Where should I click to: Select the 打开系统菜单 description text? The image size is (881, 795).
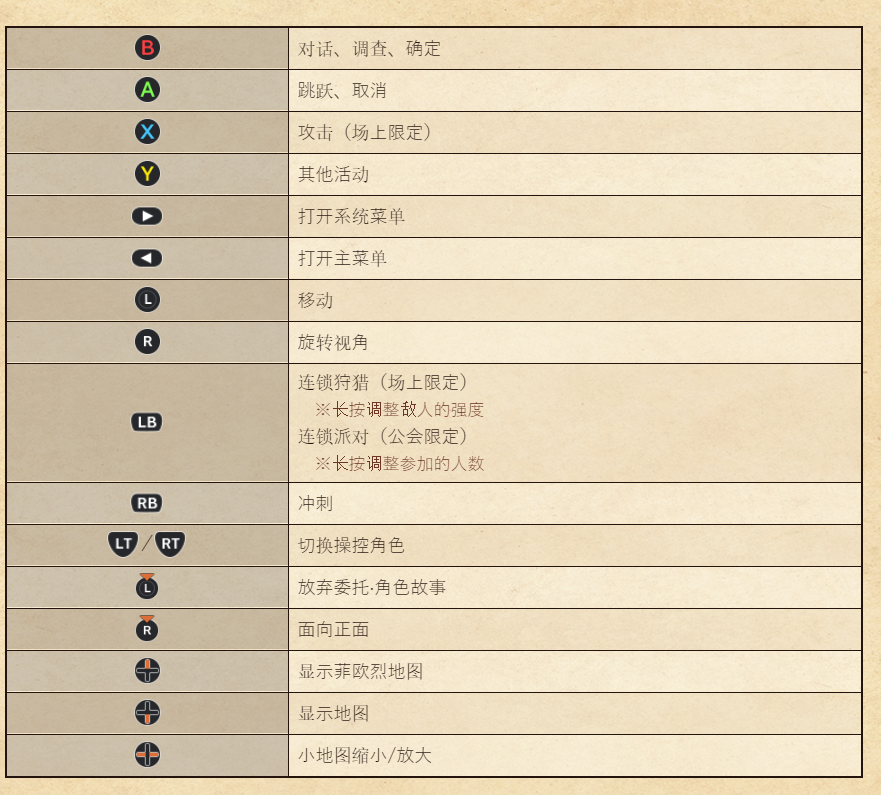351,216
